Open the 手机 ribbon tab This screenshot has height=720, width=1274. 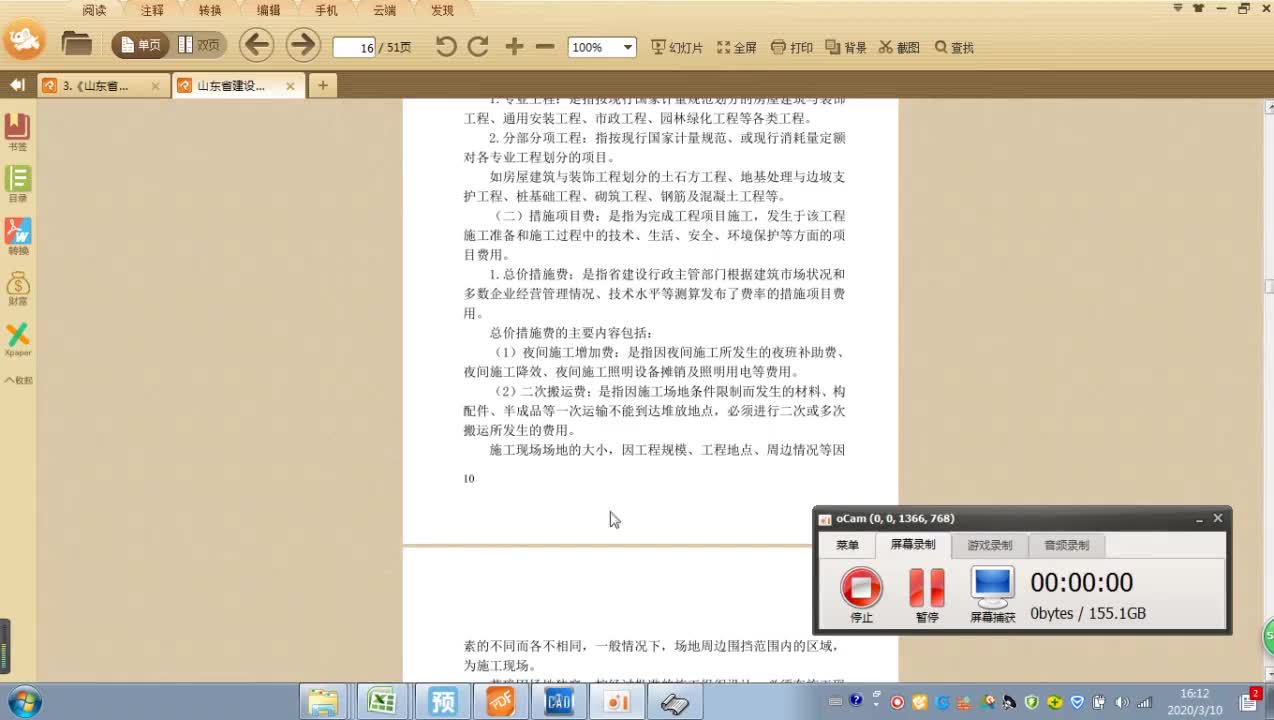pos(326,10)
